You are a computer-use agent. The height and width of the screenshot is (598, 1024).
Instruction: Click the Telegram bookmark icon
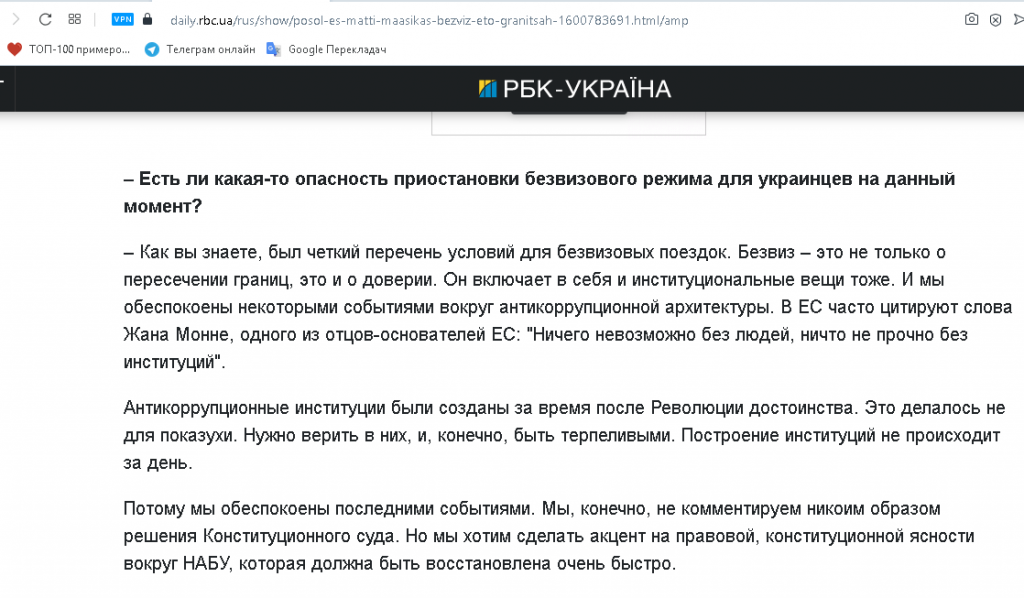coord(152,50)
